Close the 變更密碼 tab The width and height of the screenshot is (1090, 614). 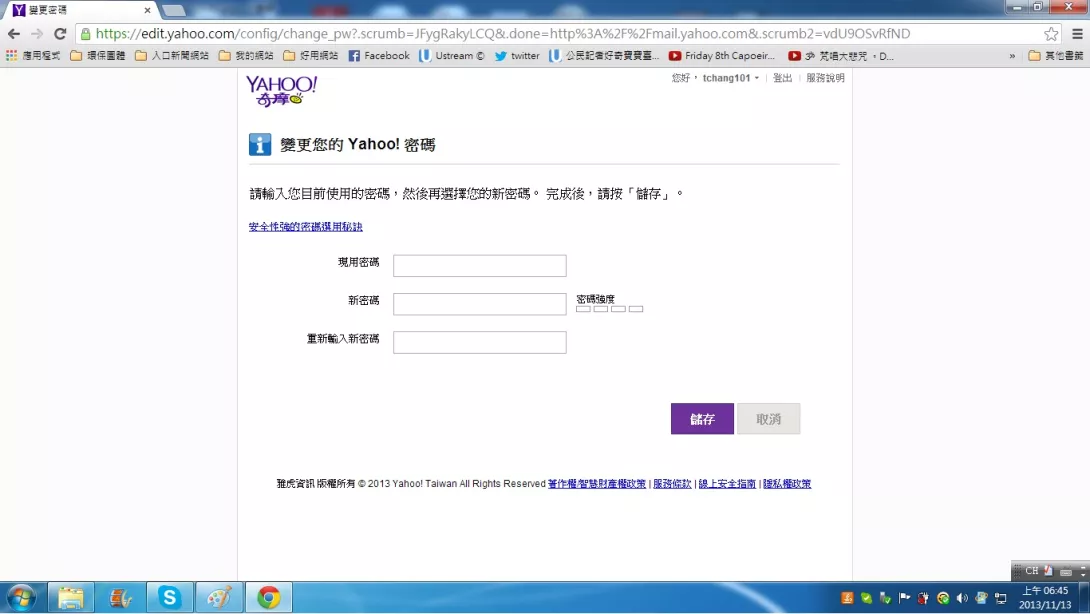(x=147, y=10)
